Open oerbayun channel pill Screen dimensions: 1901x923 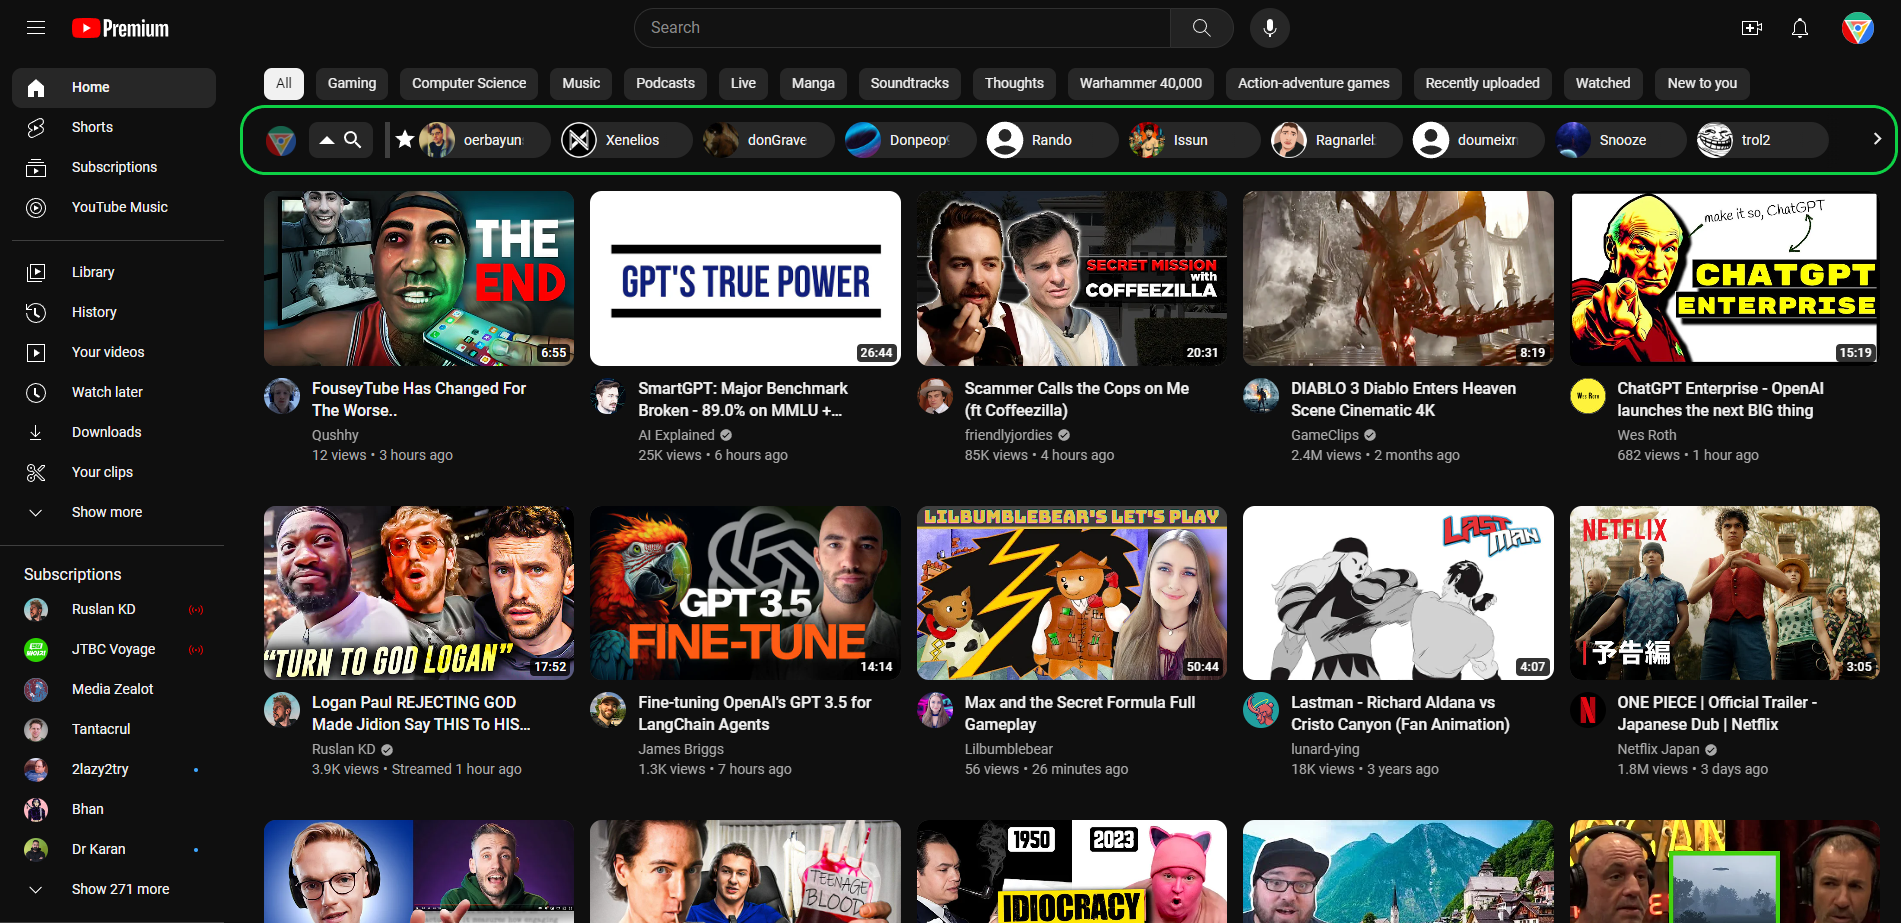[x=485, y=140]
